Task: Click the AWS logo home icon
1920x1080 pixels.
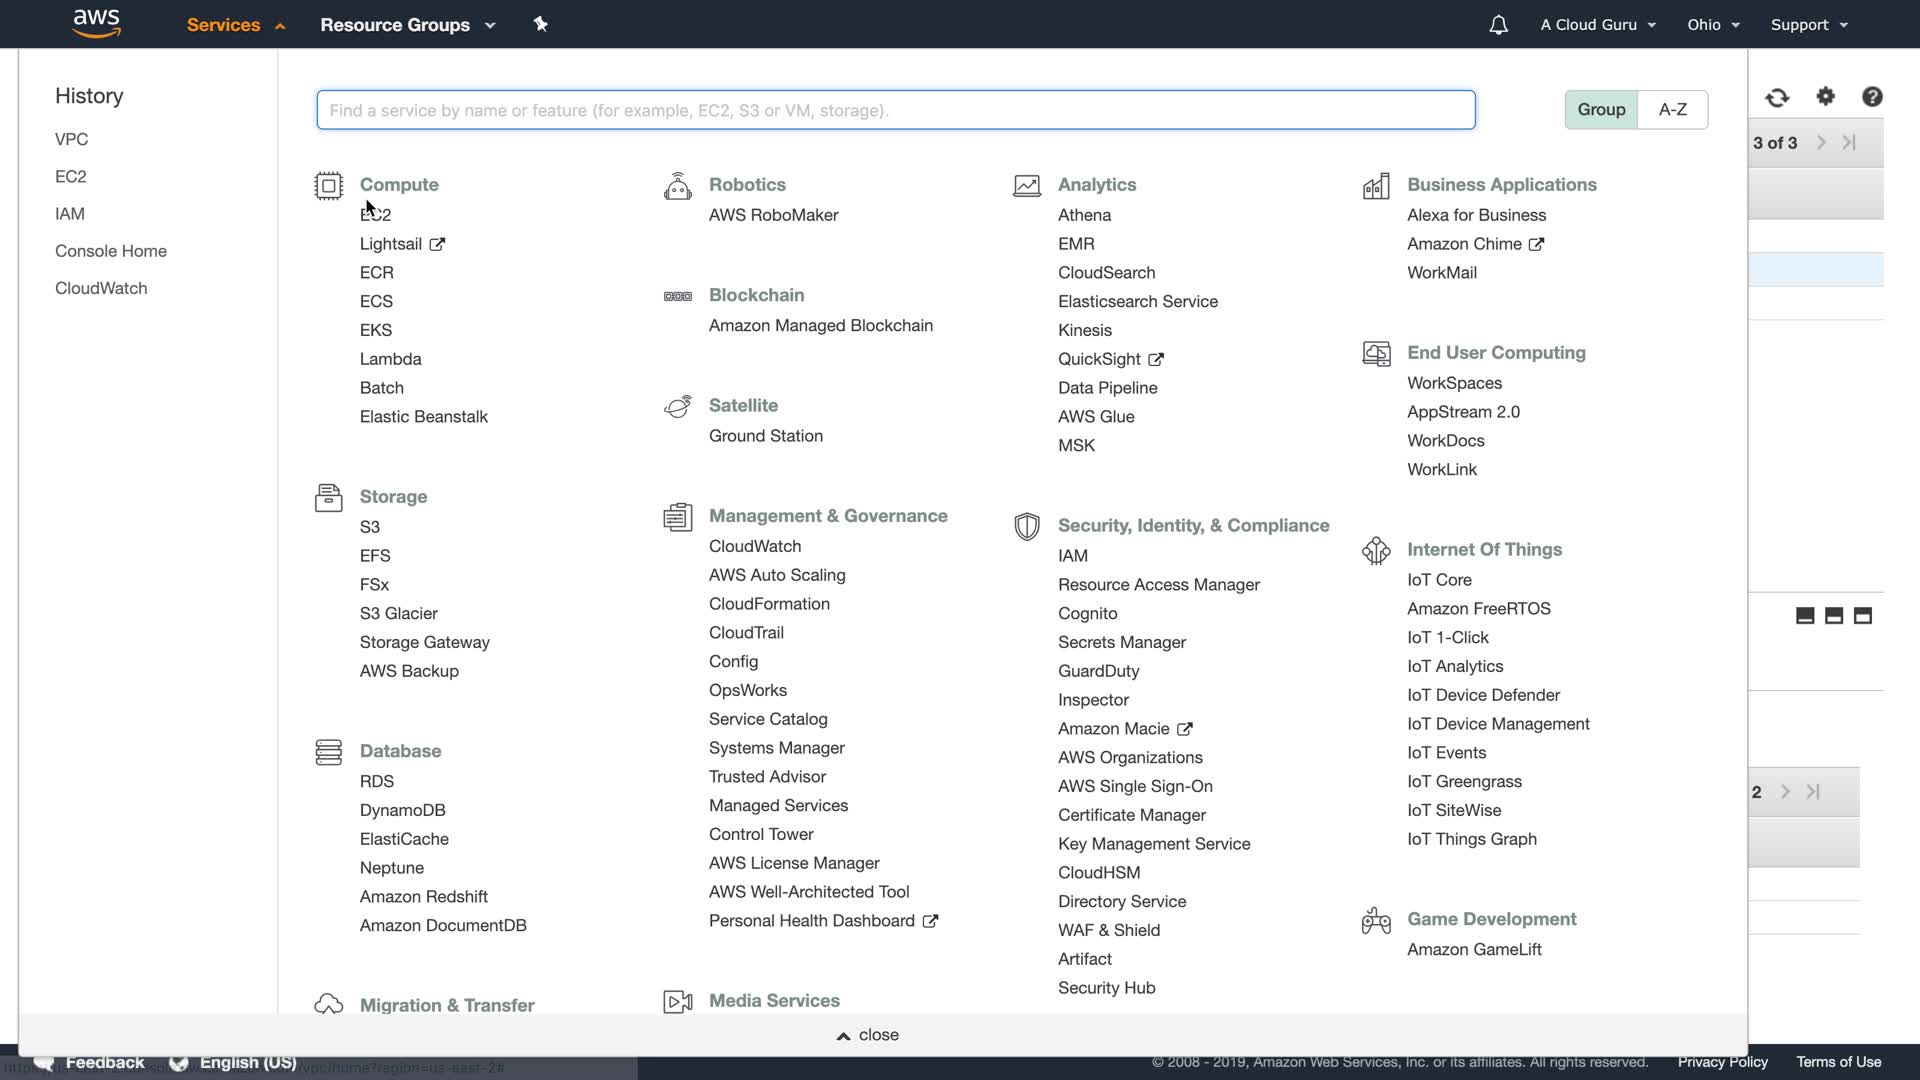Action: pyautogui.click(x=97, y=23)
